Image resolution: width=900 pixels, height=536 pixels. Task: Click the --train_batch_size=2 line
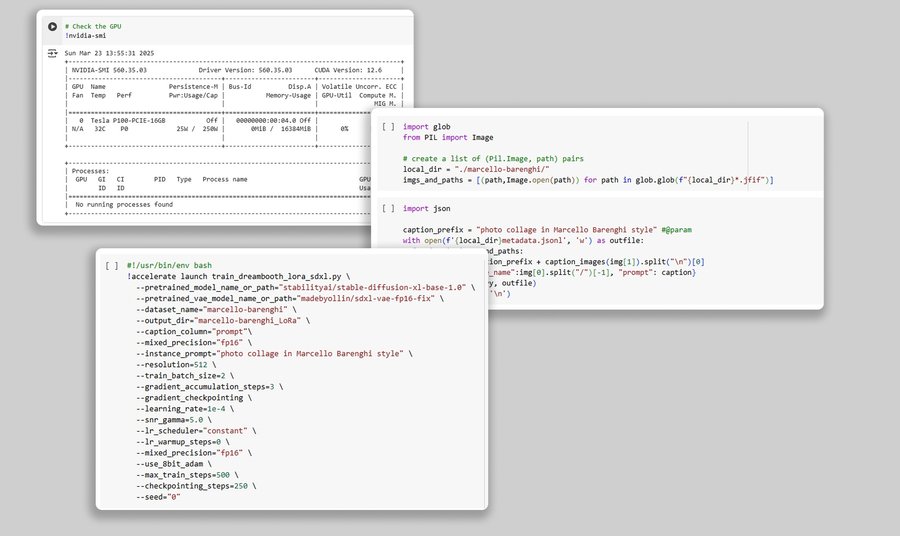pos(185,376)
